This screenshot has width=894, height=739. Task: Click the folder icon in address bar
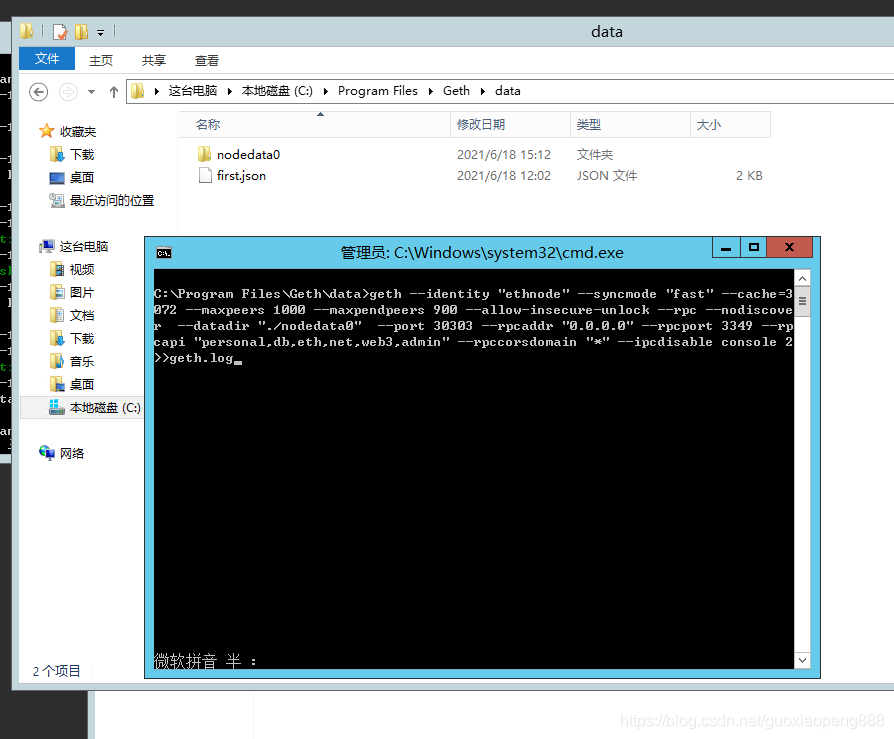pos(137,91)
